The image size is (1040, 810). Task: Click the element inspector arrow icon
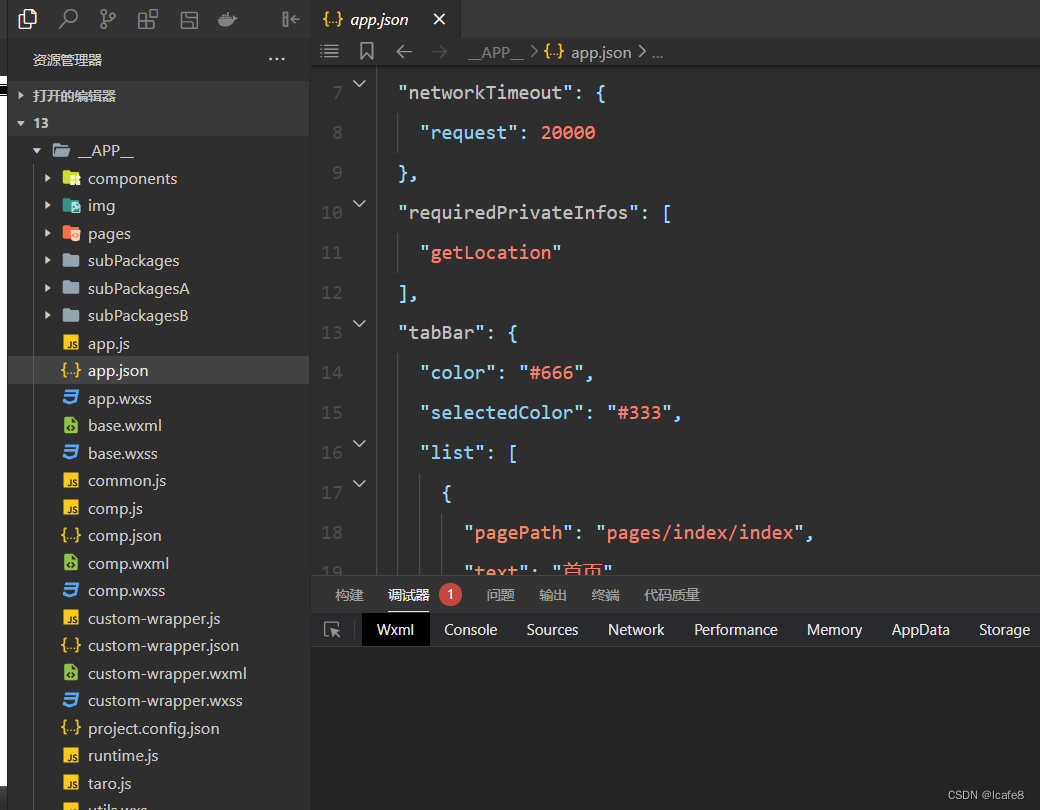pos(332,630)
